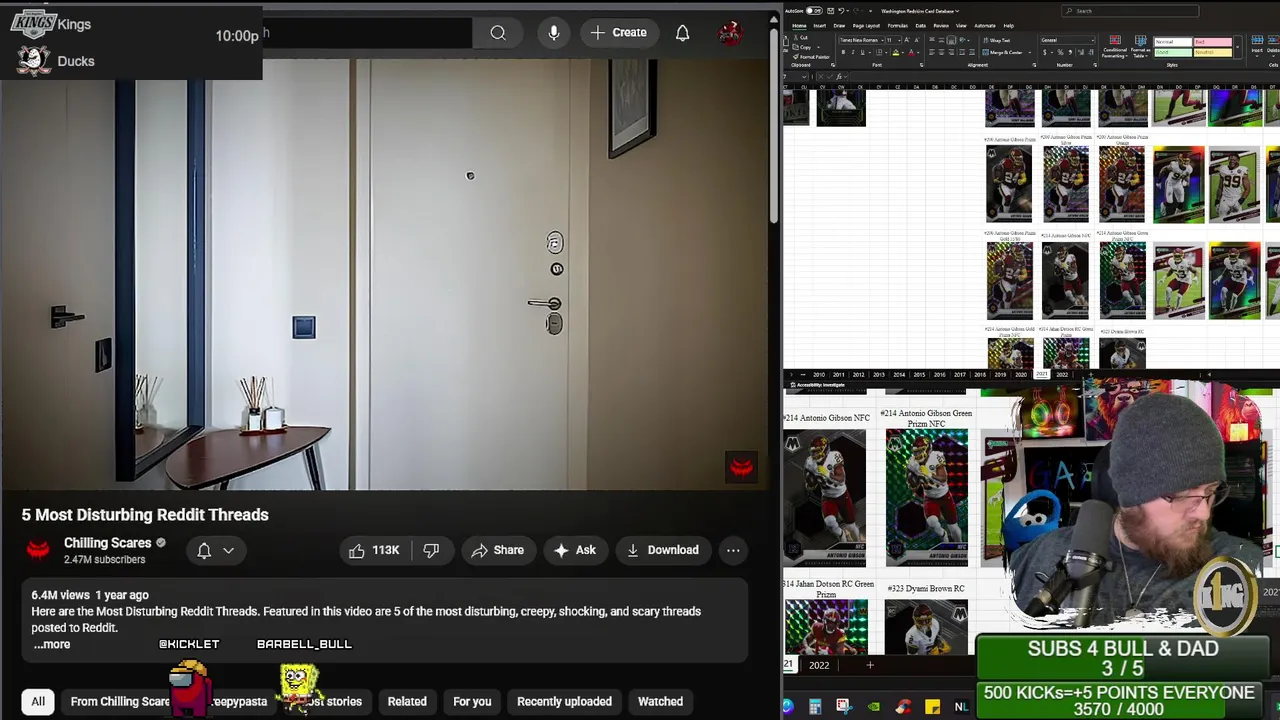
Task: Select the All filter chip
Action: tap(38, 701)
